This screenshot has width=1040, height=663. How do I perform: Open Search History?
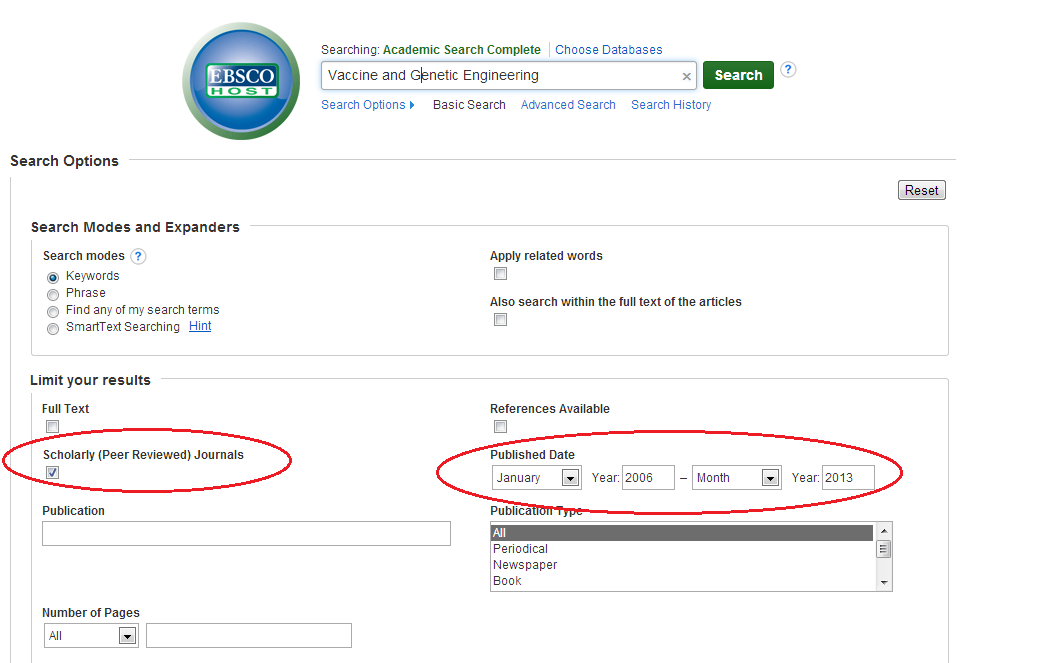tap(671, 104)
